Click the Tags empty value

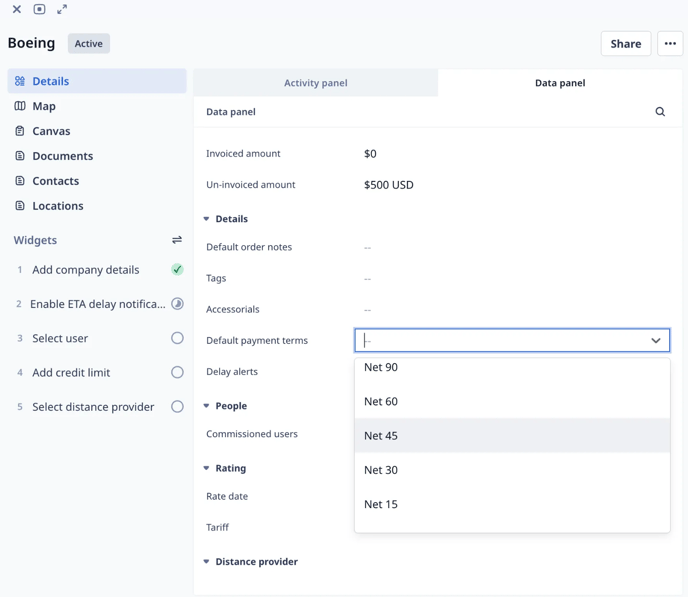click(x=368, y=279)
